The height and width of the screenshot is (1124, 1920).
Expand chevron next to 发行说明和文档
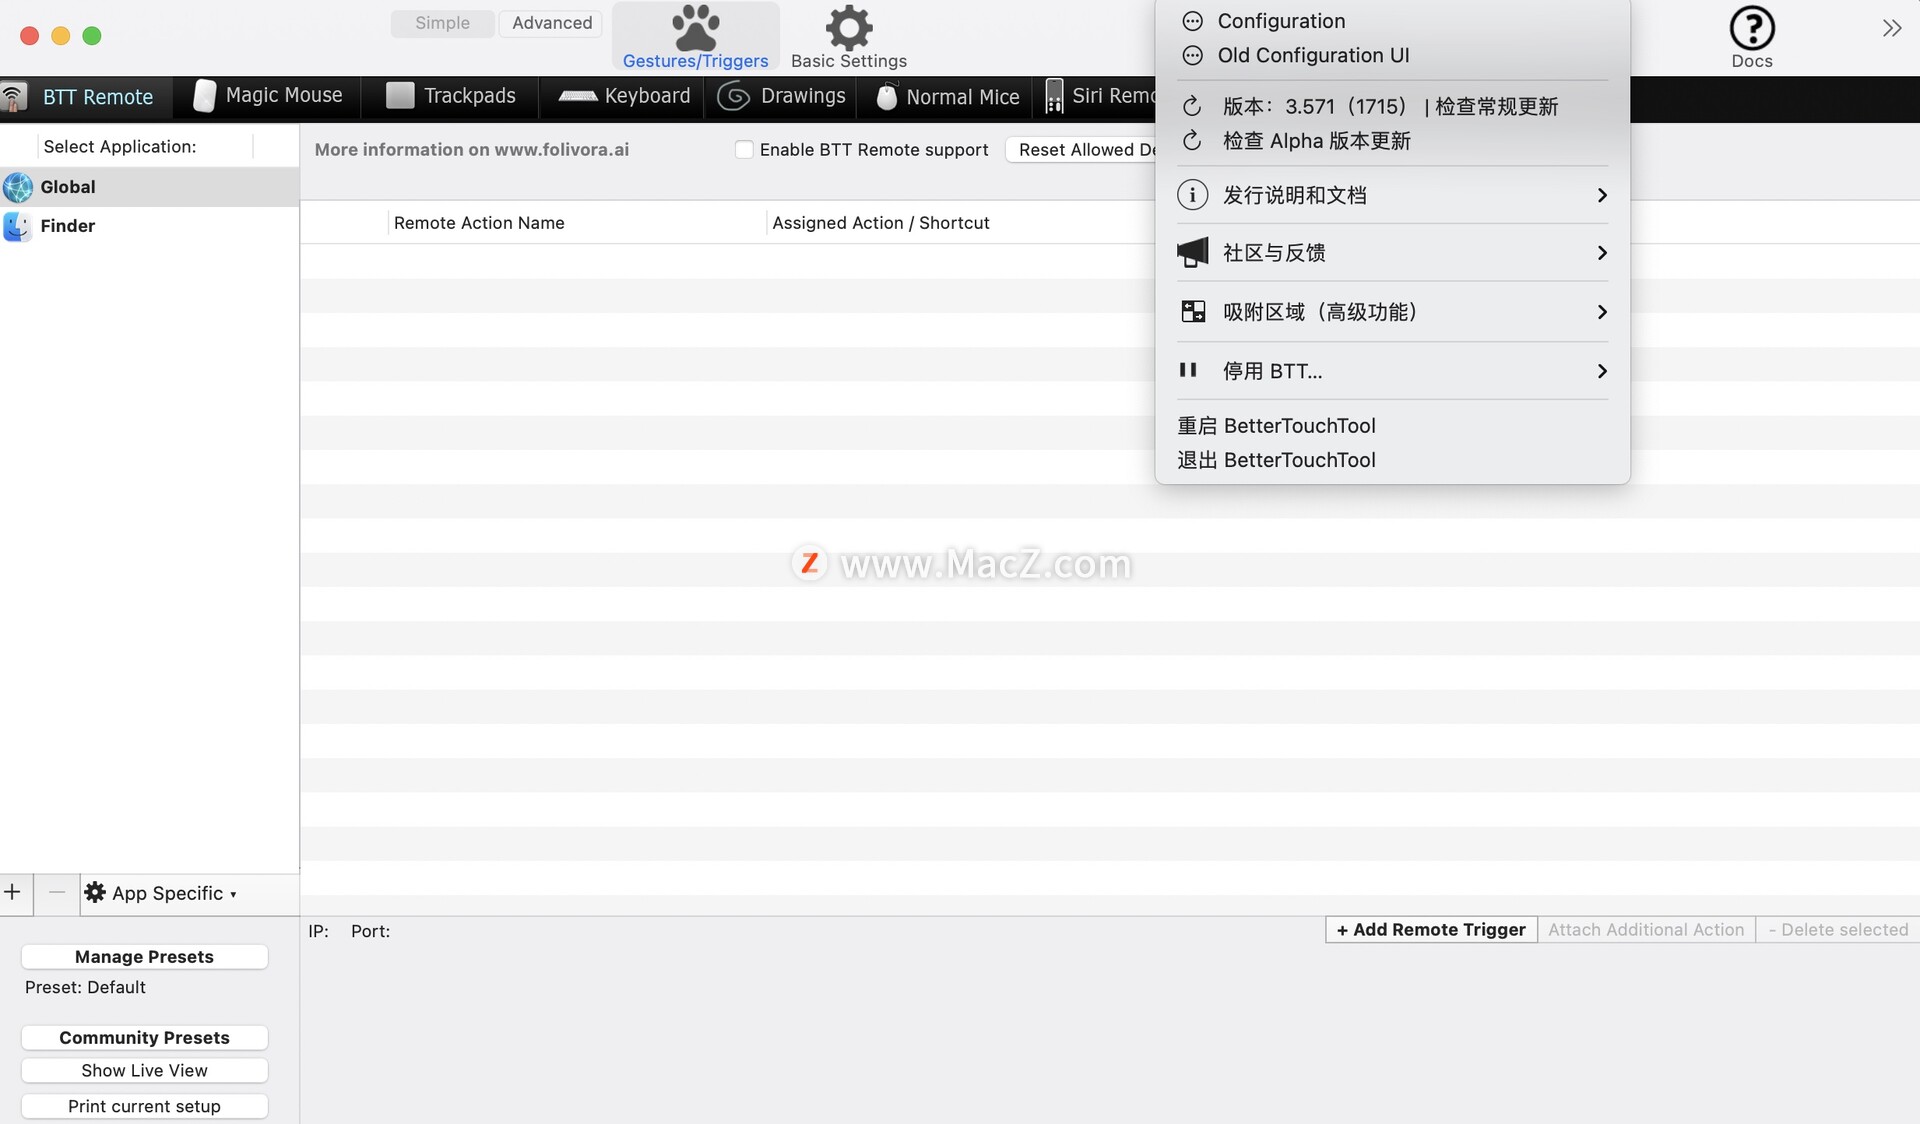(x=1602, y=195)
